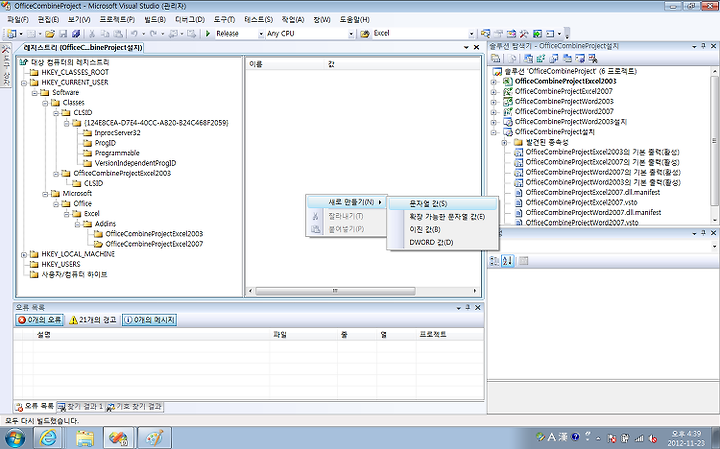Open the 파일(F) menu
Viewport: 720px width, 449px height.
(x=18, y=20)
